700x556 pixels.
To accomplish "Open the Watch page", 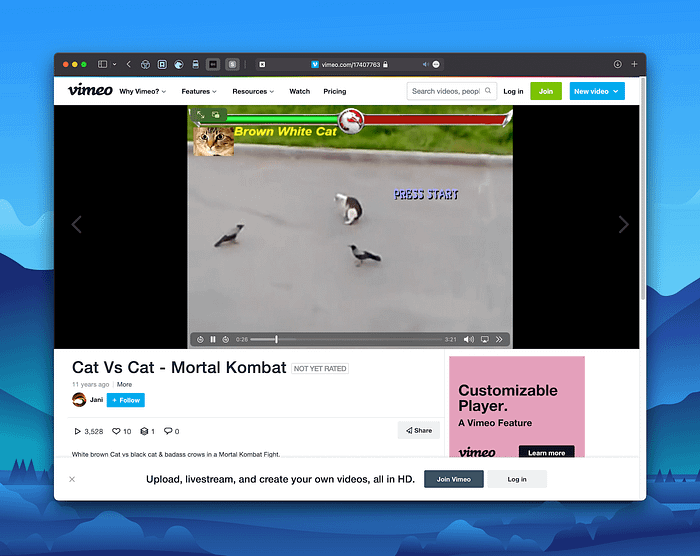I will (300, 91).
